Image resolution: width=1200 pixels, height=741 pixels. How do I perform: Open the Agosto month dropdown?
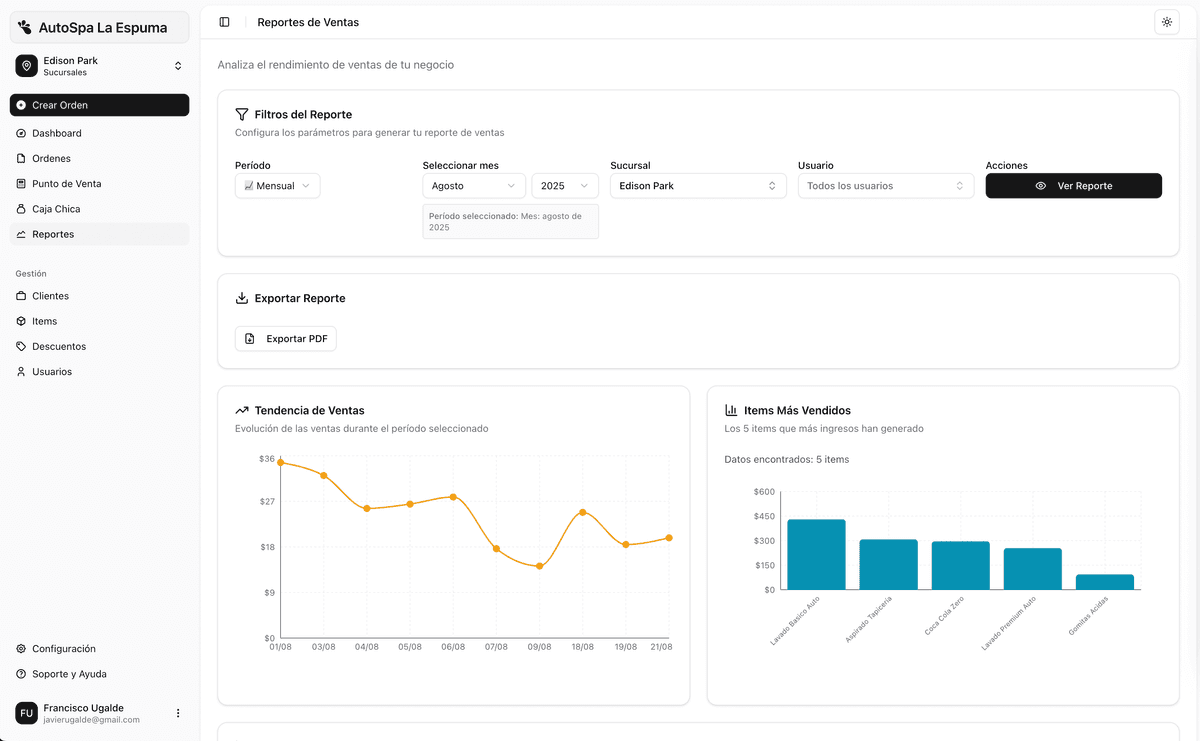pos(473,186)
